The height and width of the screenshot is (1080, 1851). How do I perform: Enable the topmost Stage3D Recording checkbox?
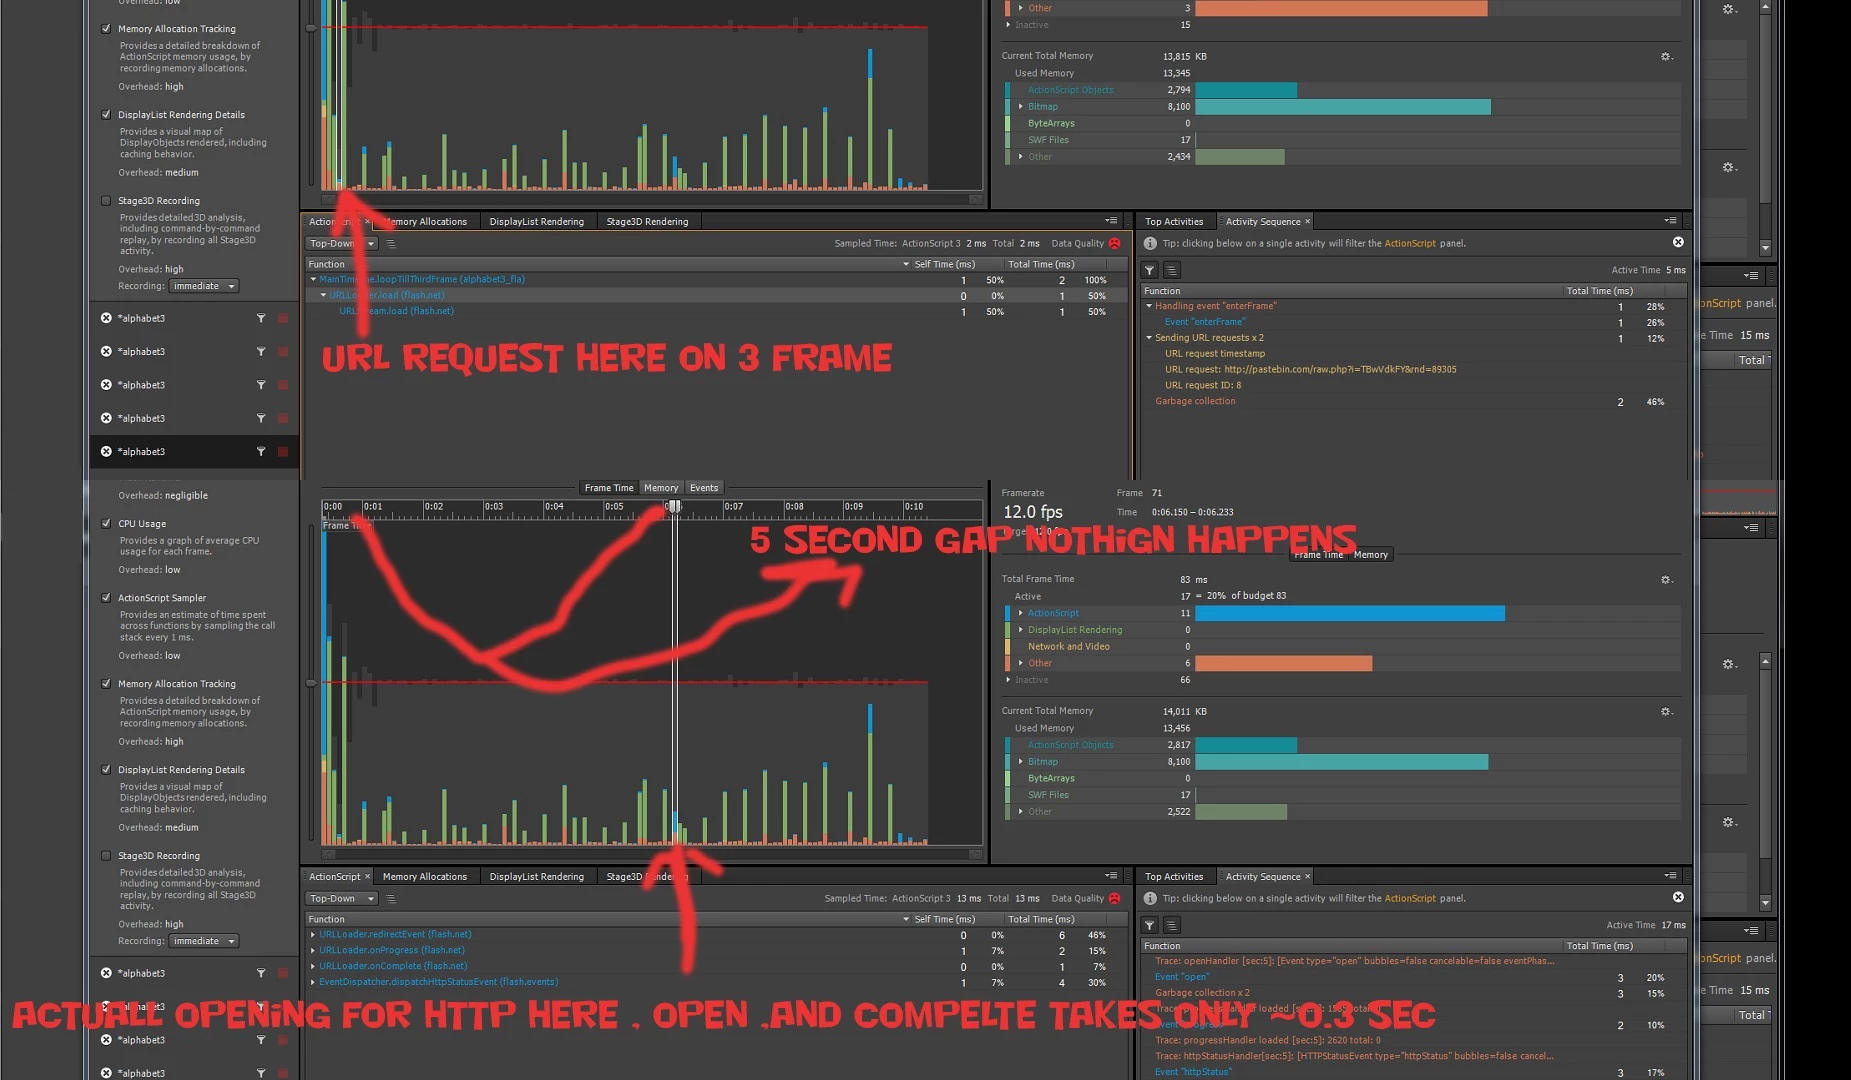coord(106,200)
